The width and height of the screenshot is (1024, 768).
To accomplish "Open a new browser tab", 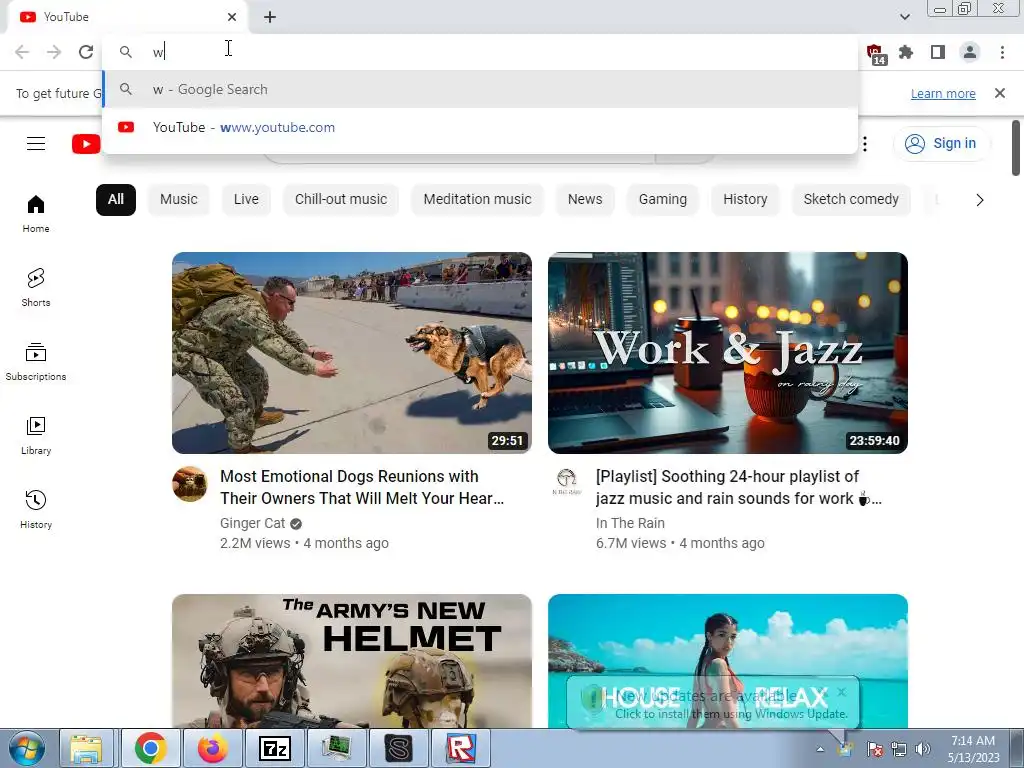I will [270, 17].
